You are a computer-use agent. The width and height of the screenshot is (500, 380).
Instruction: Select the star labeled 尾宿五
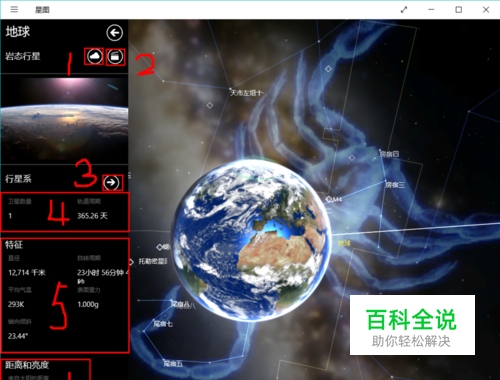173,363
